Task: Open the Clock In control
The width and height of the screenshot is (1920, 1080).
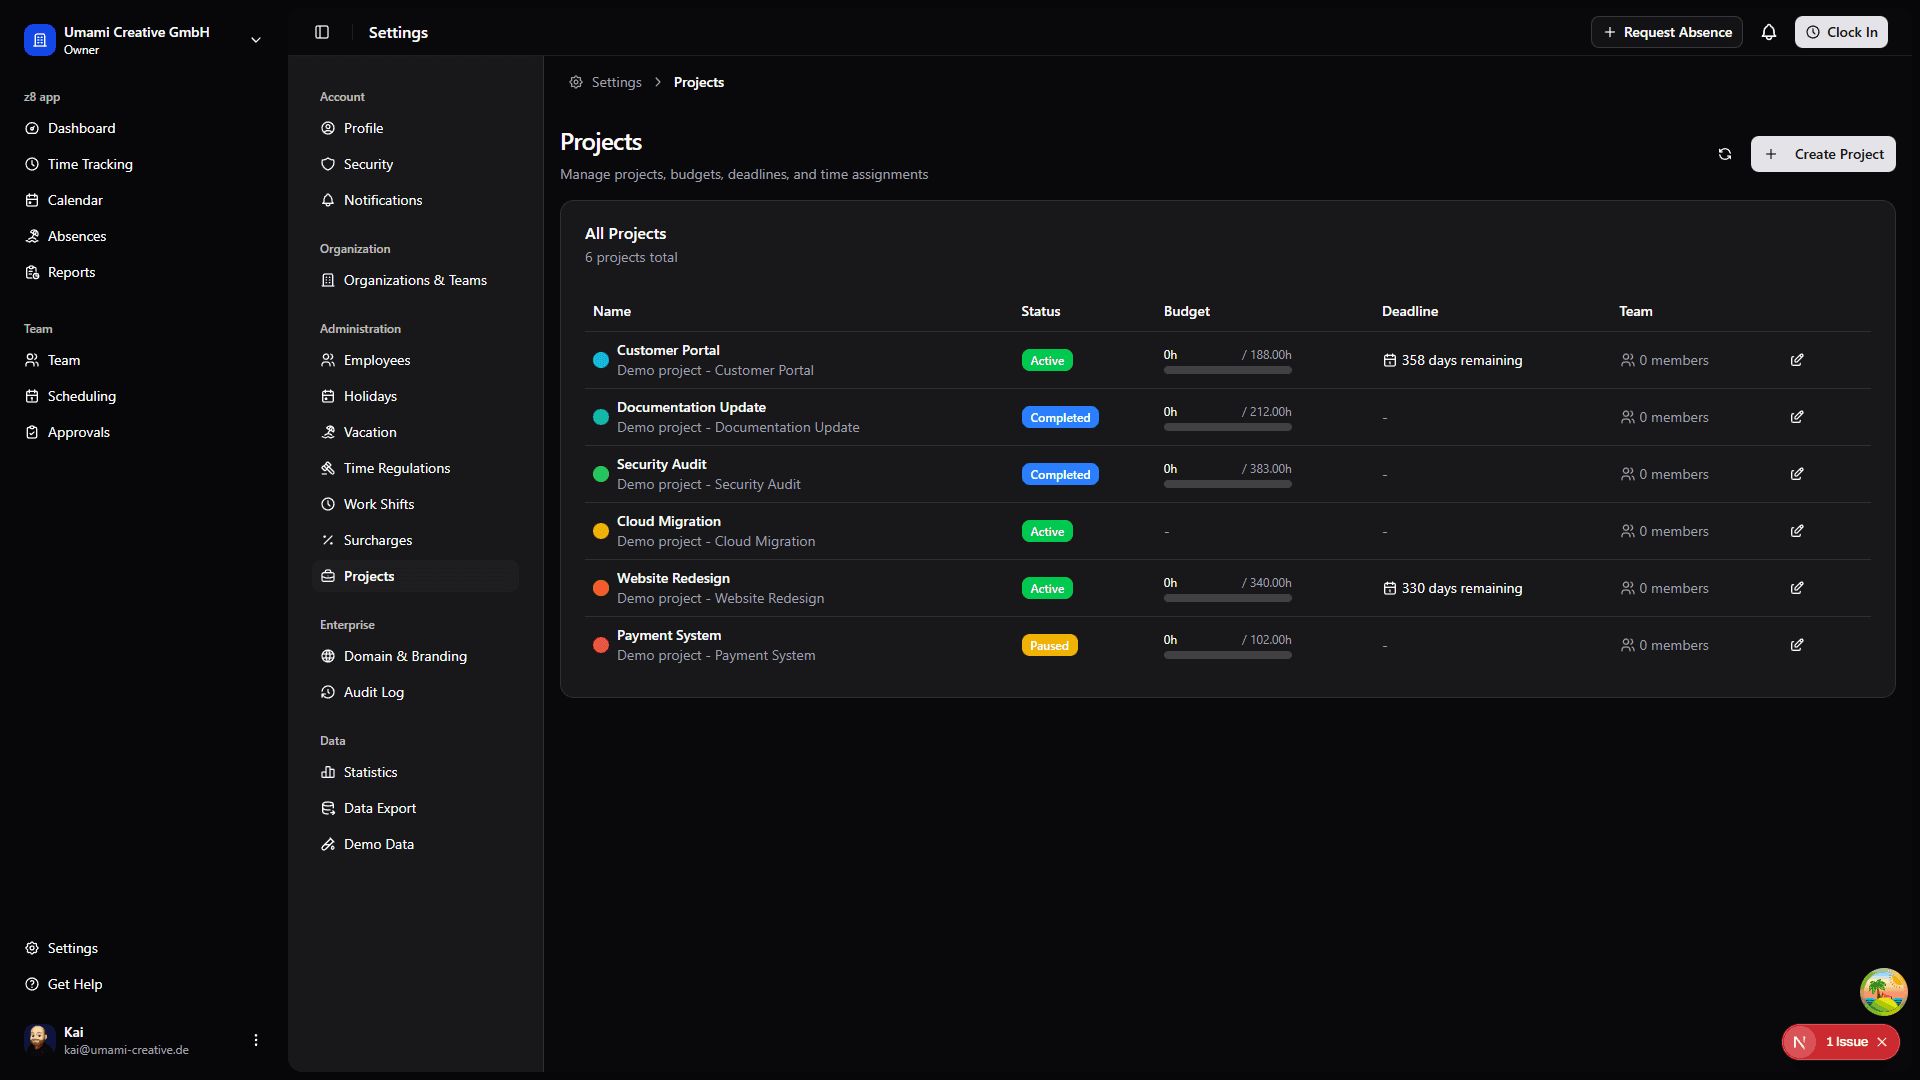Action: tap(1841, 31)
